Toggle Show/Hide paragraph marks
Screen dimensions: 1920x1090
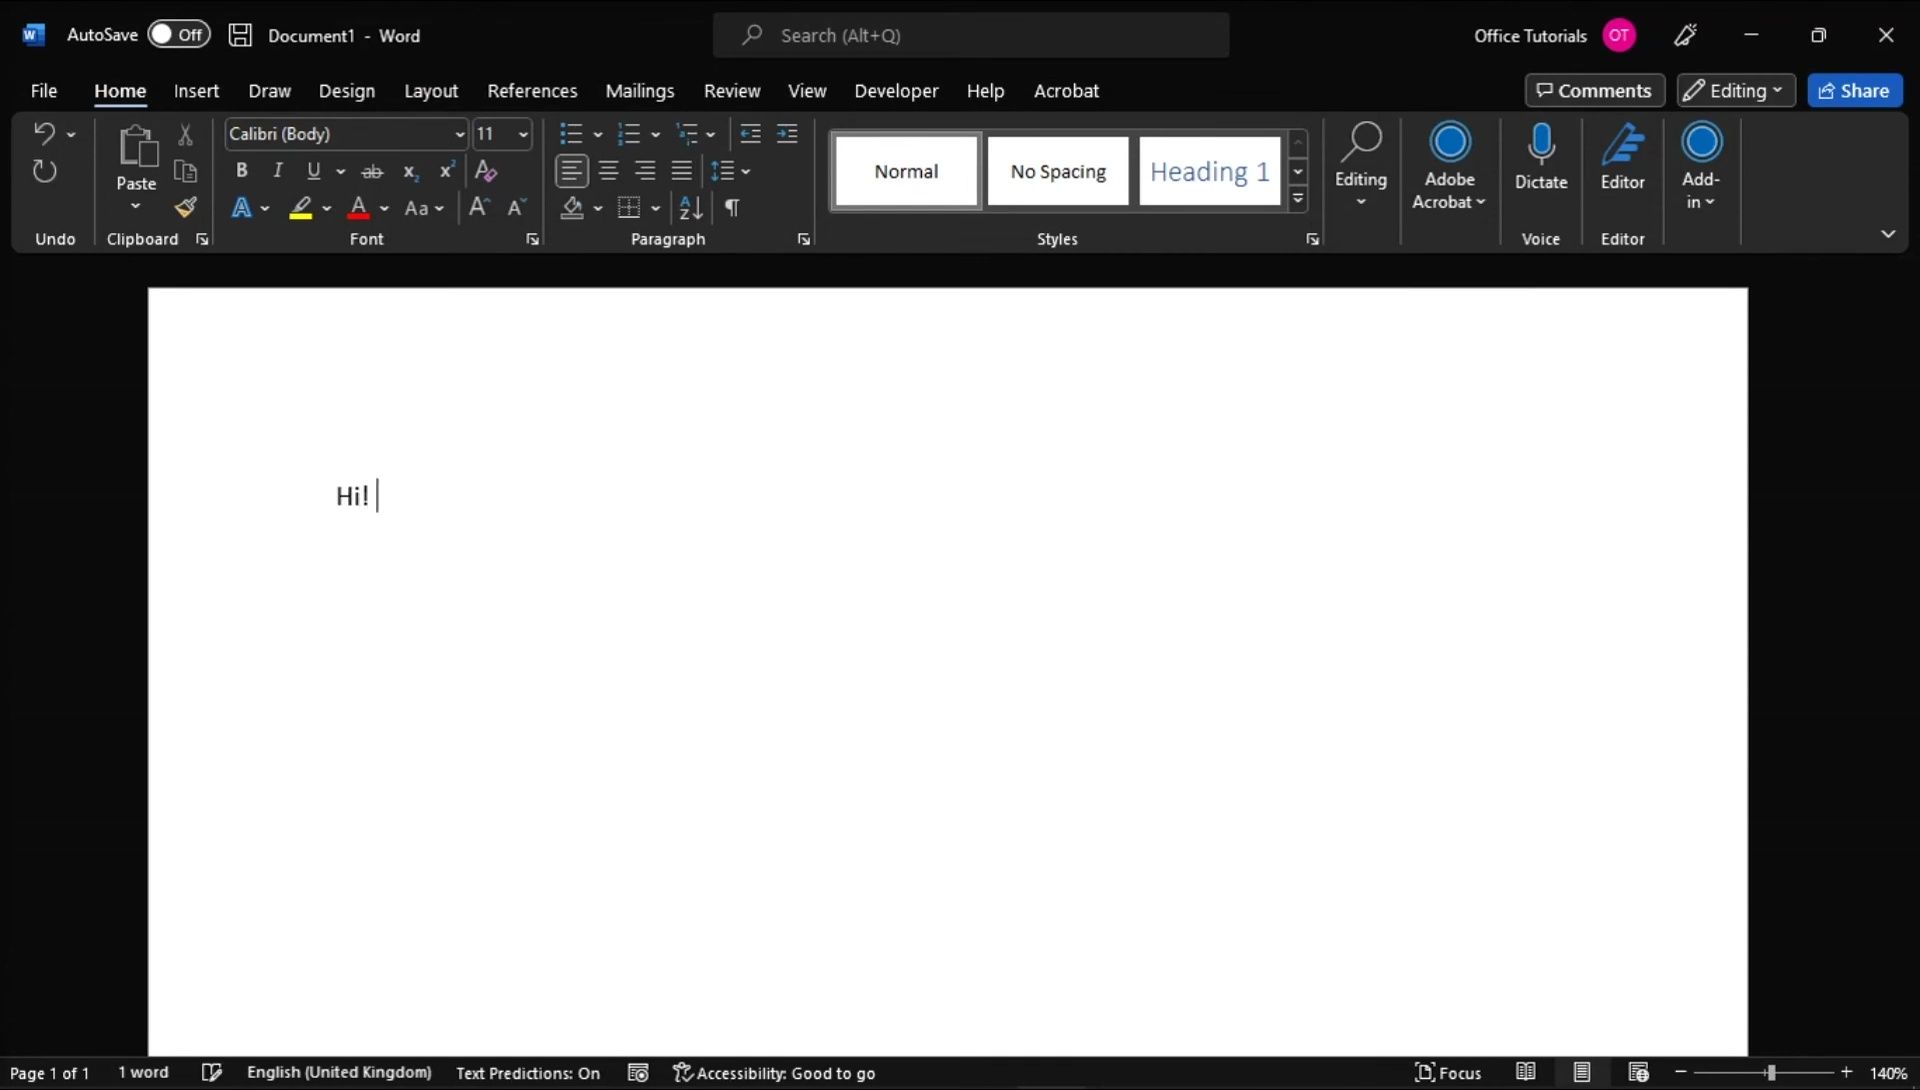[732, 207]
